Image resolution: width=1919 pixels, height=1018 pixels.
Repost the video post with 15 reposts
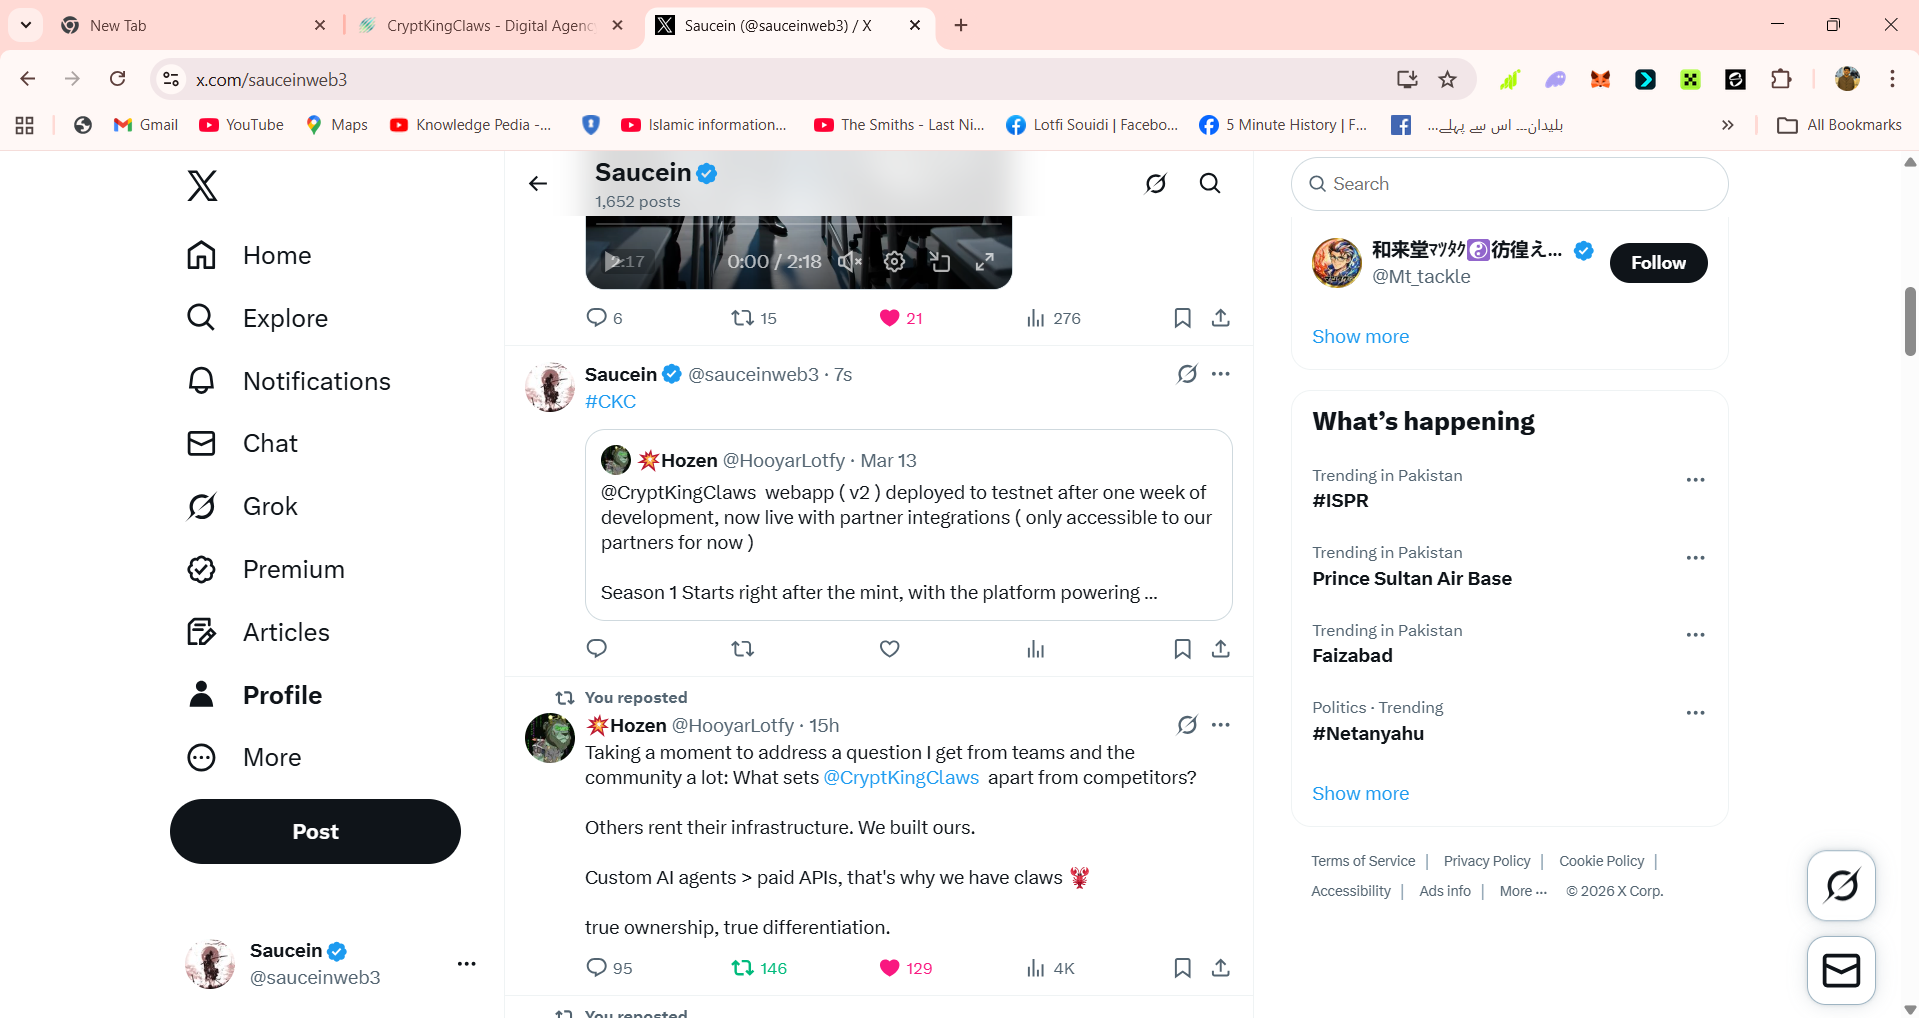[x=754, y=318]
